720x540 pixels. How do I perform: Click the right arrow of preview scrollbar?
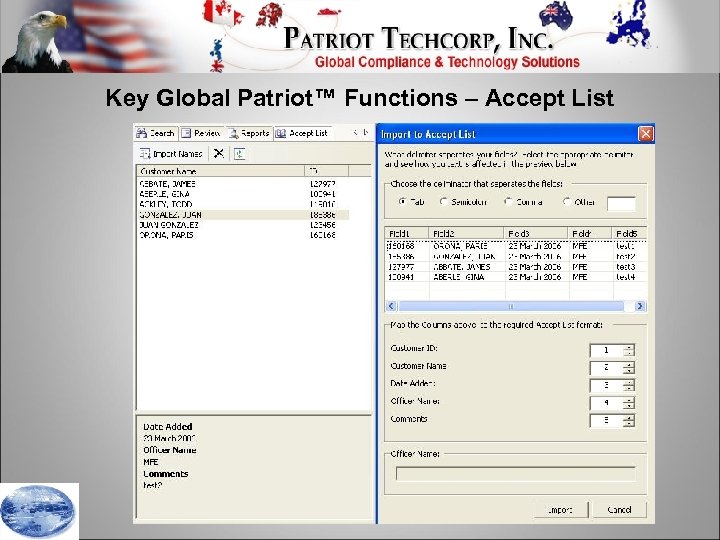(x=640, y=306)
